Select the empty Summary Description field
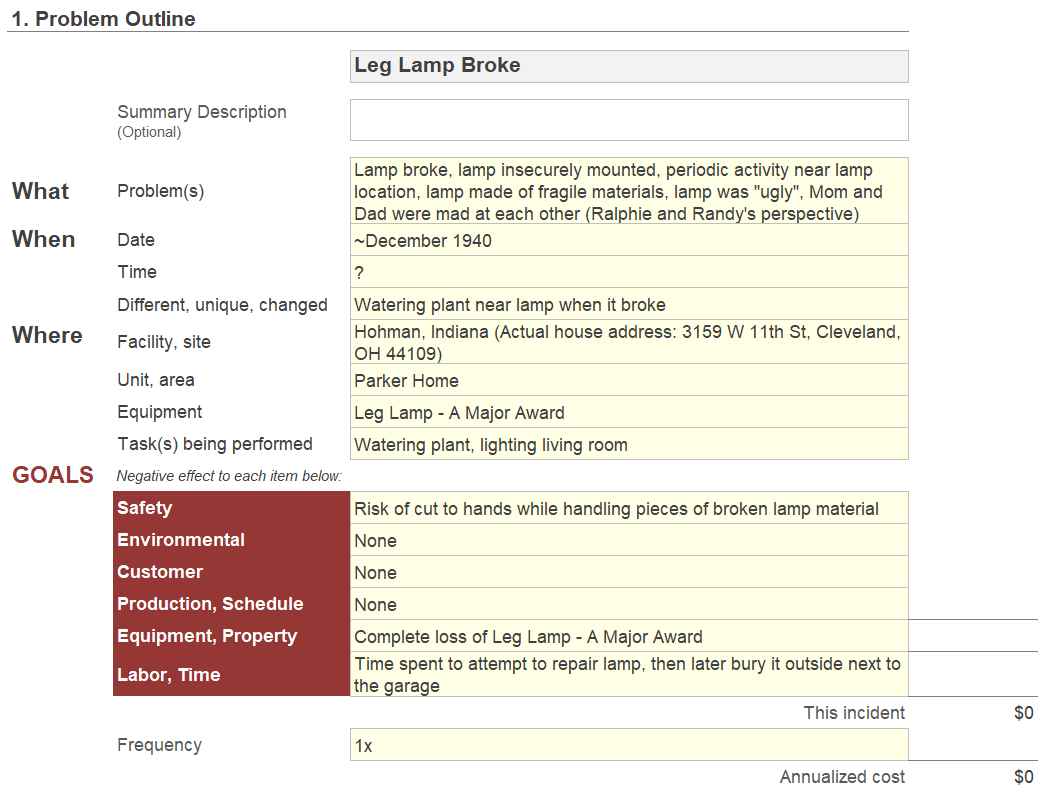 click(629, 120)
